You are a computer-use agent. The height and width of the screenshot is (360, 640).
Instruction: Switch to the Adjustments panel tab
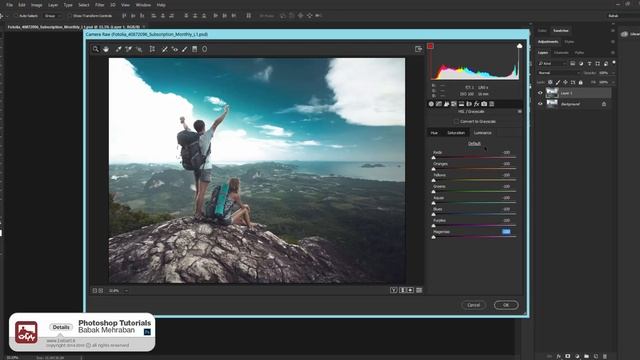548,42
